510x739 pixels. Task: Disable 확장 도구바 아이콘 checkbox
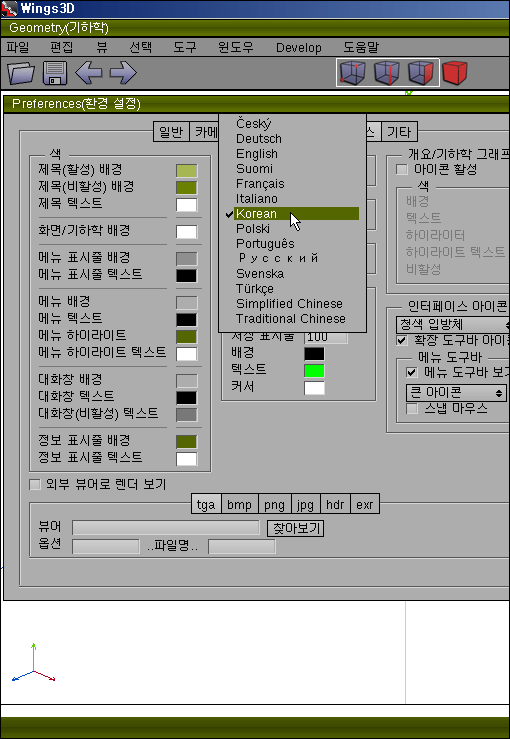pos(402,340)
